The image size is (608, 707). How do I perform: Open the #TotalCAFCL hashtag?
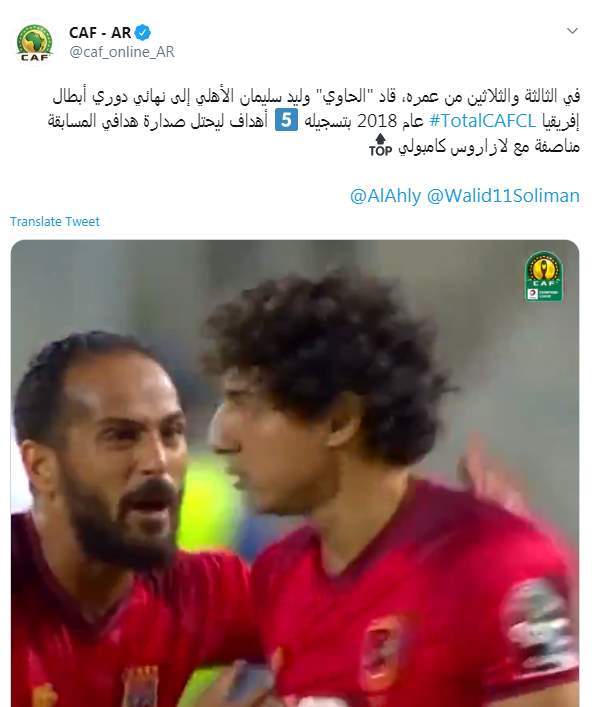coord(482,121)
